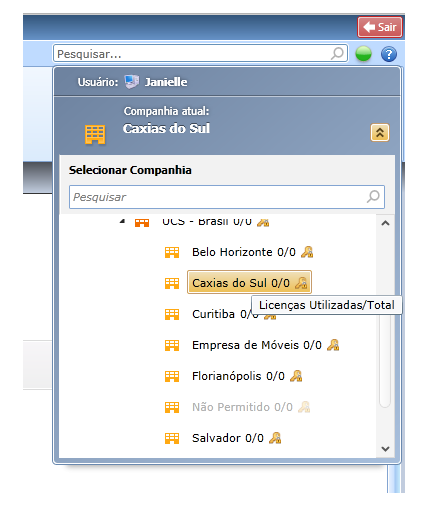Click the top Pesquisar... search field

200,53
